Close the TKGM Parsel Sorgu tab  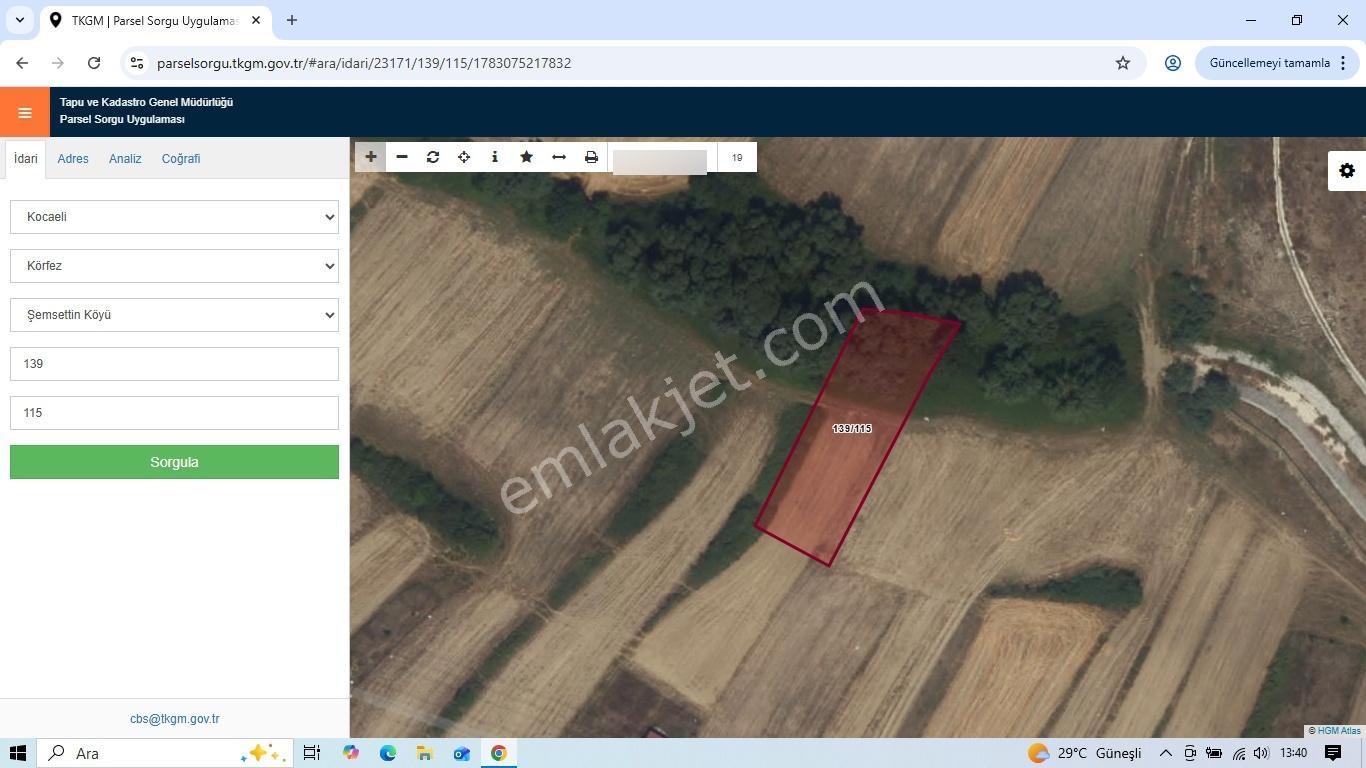[x=256, y=20]
